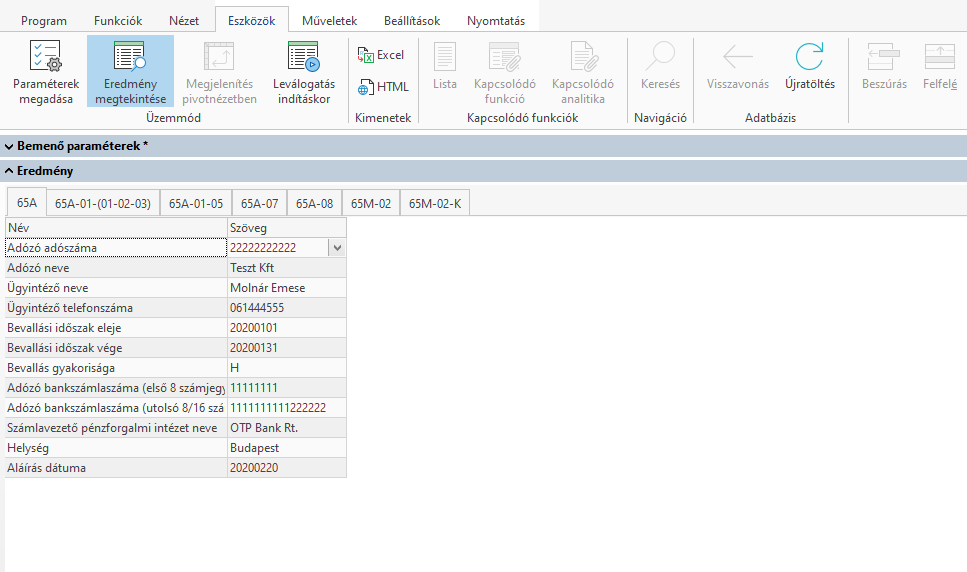Click the Szöveg column header
Screen dimensions: 967x572
tap(287, 228)
